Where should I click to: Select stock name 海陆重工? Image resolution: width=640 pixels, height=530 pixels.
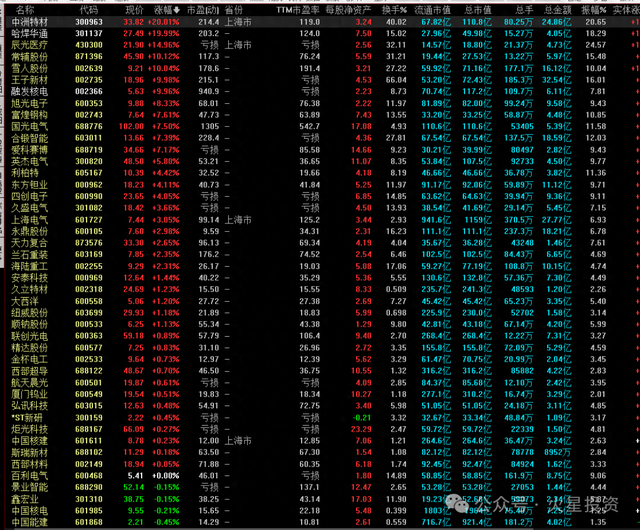click(29, 266)
